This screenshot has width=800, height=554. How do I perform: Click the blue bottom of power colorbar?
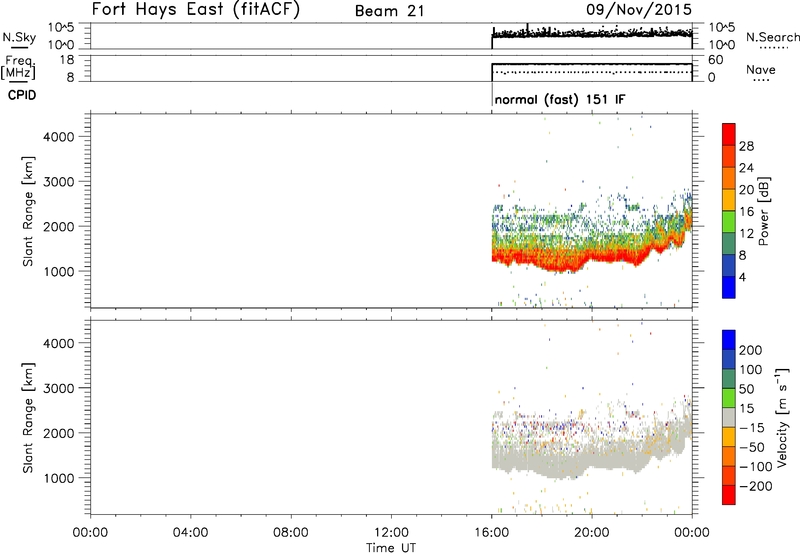(x=729, y=287)
